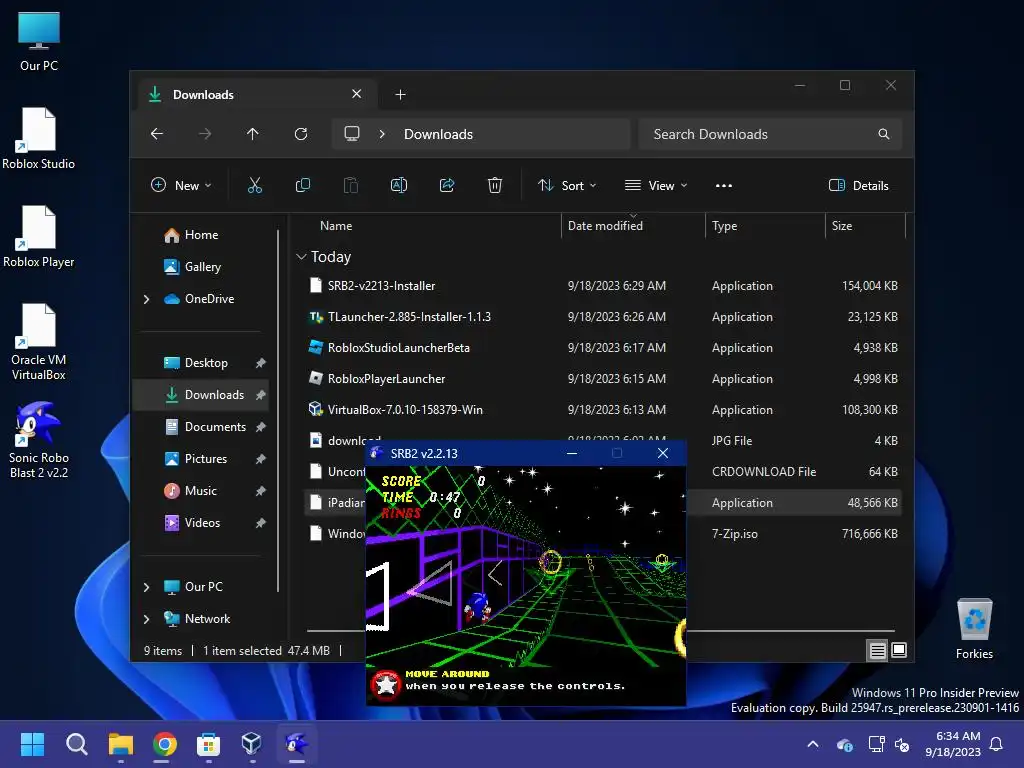Switch to SRB2 game in taskbar

(296, 744)
